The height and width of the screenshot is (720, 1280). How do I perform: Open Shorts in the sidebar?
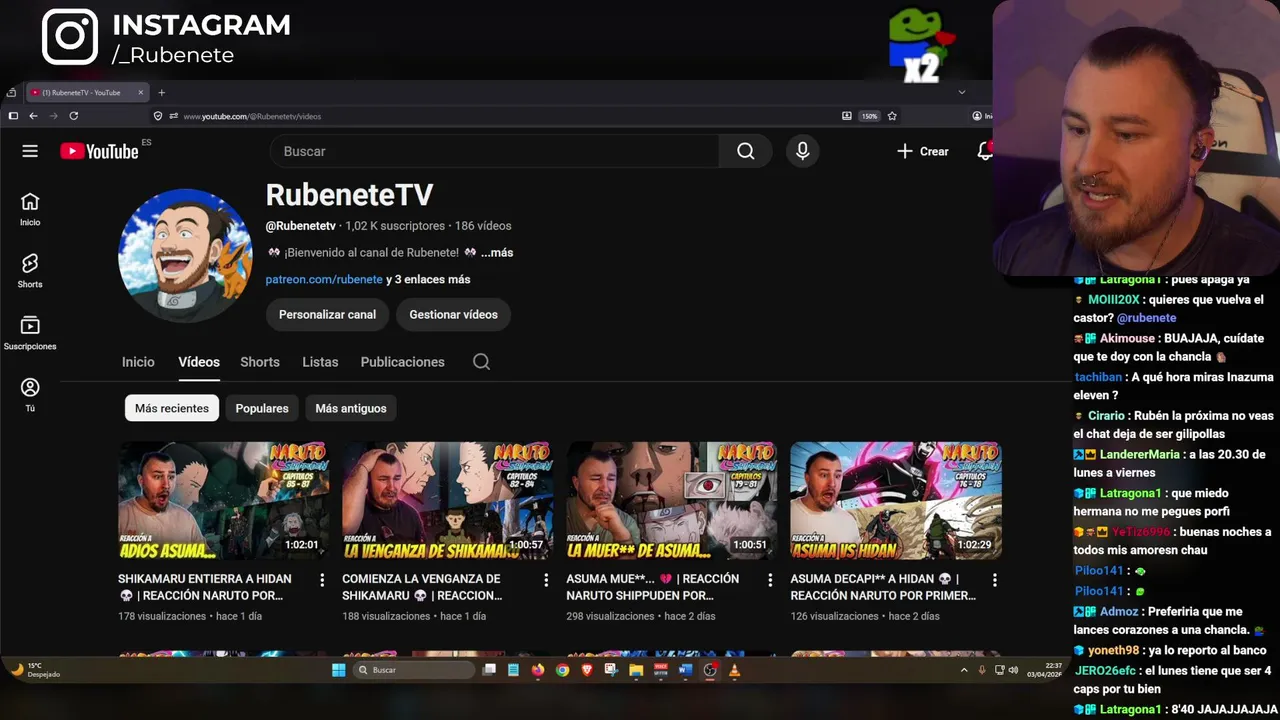click(x=30, y=271)
